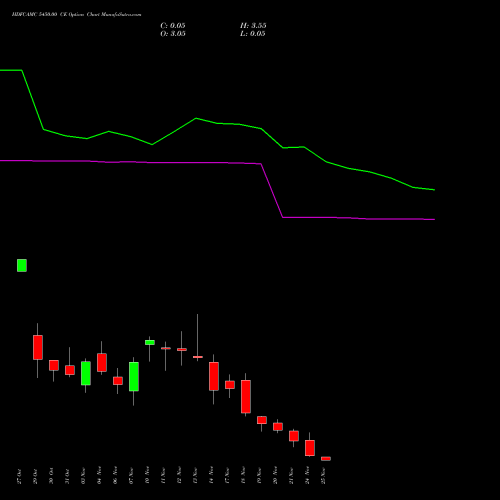
Task: Click the '20 Nov' date label
Action: [x=275, y=476]
